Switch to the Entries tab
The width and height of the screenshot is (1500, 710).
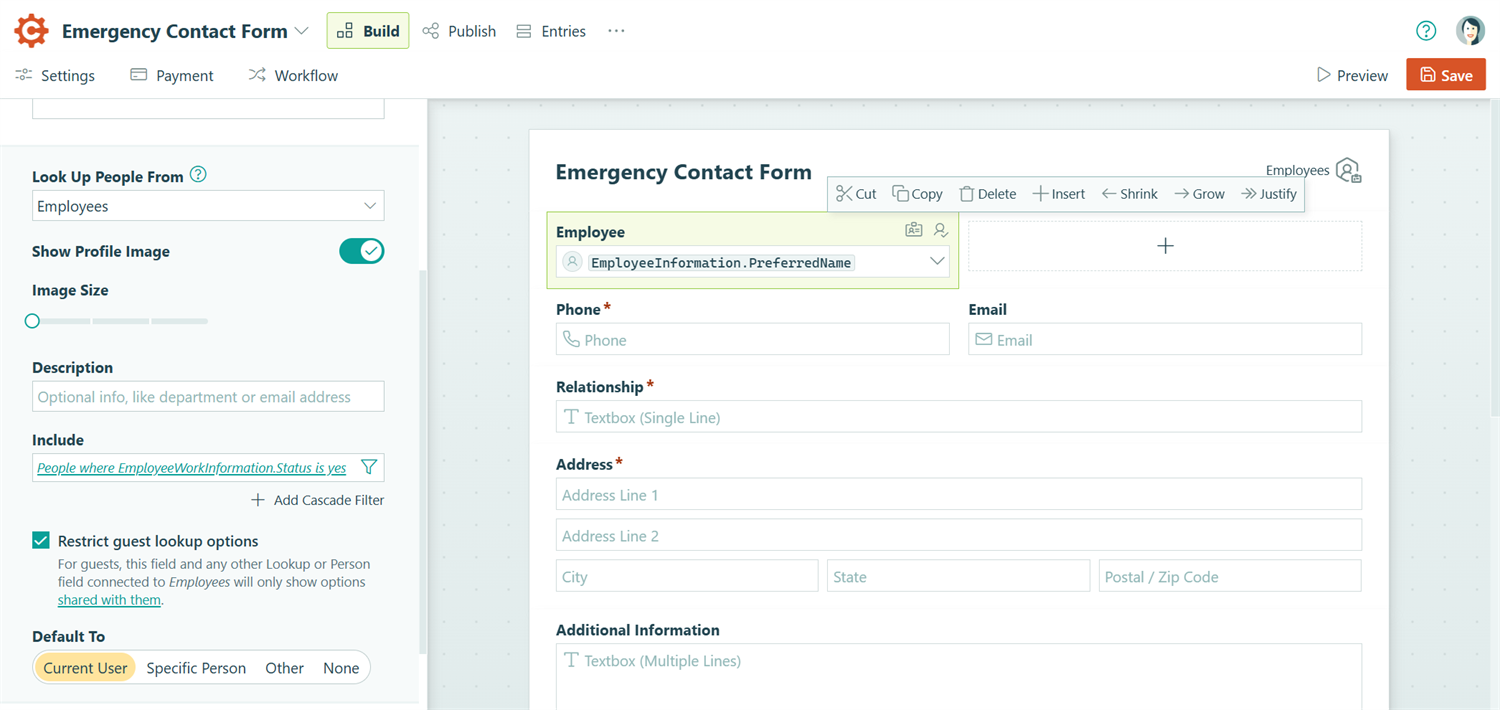[x=551, y=31]
